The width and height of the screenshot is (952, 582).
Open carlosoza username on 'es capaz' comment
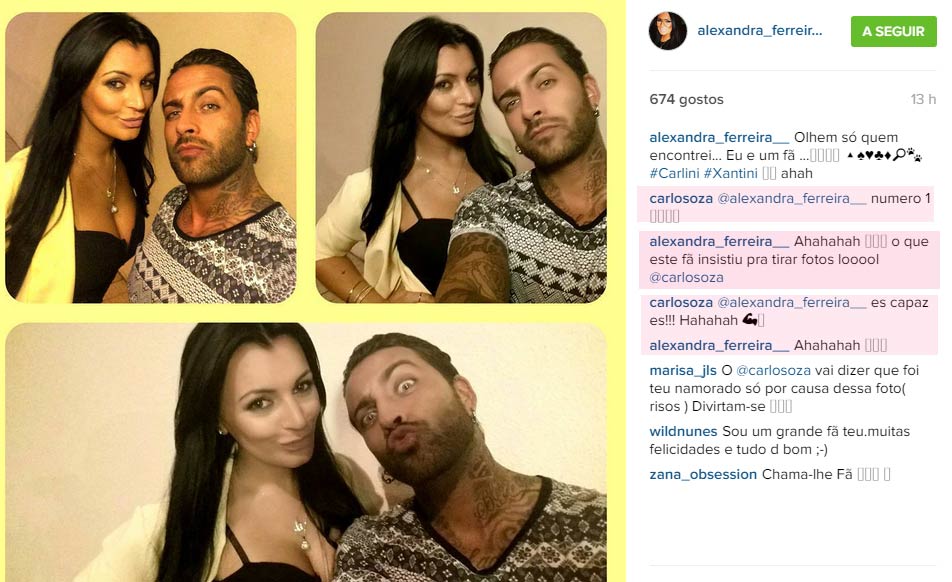coord(681,302)
